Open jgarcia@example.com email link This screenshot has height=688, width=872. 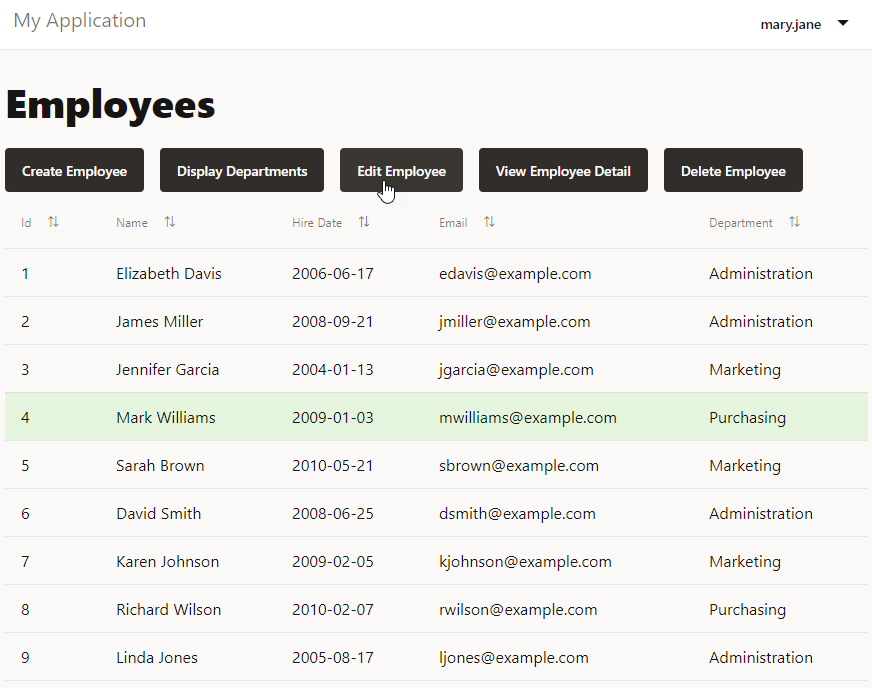tap(516, 369)
